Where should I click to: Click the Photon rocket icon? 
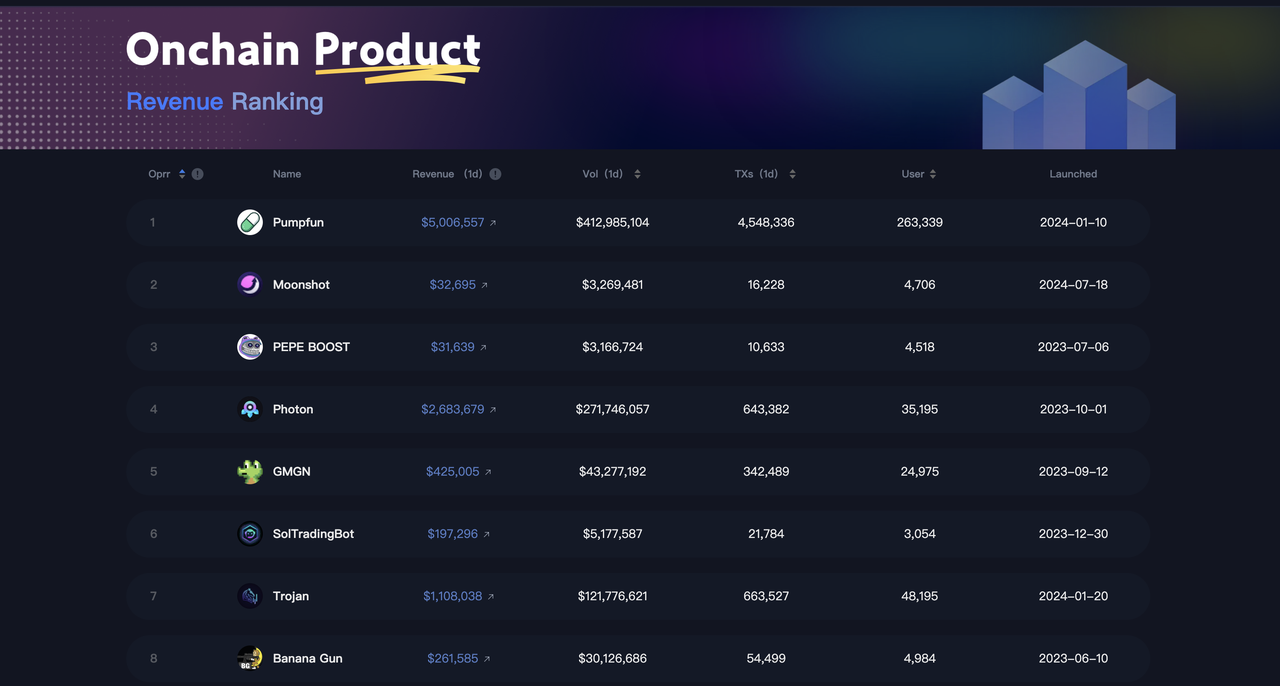[250, 409]
